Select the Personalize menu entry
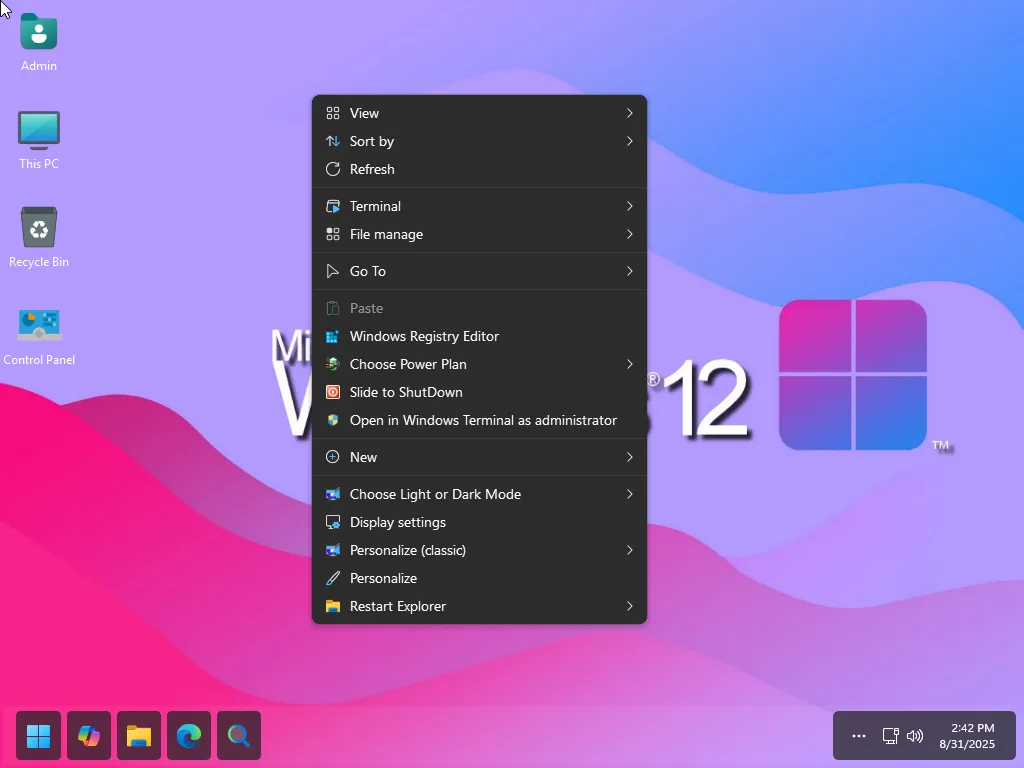The width and height of the screenshot is (1024, 768). [479, 578]
